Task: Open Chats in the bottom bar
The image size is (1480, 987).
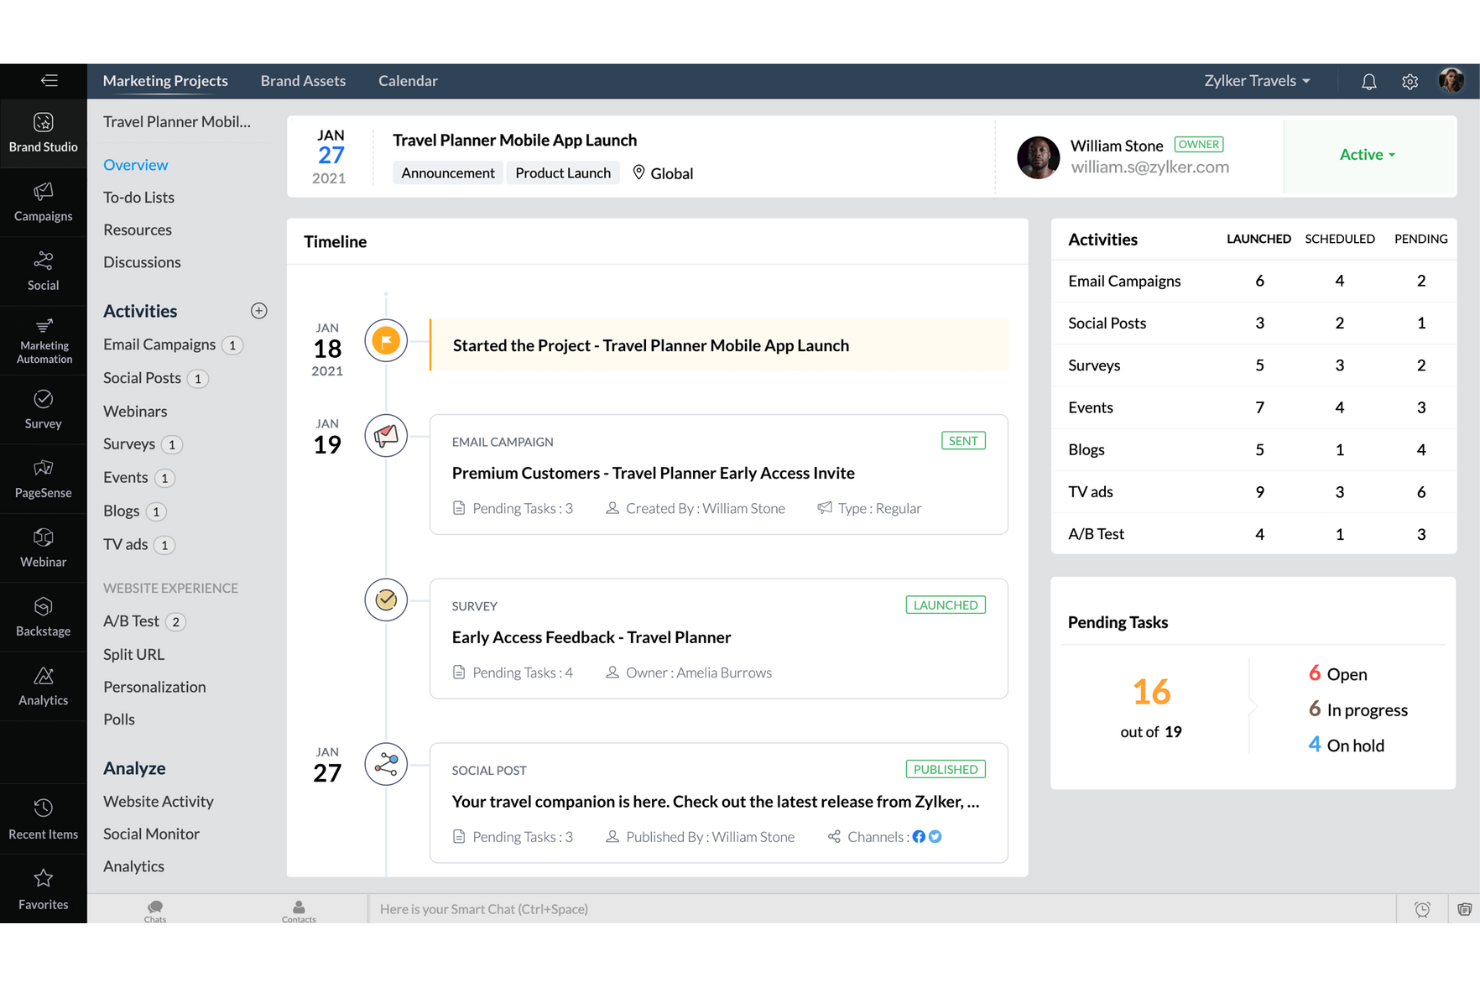Action: [x=155, y=910]
